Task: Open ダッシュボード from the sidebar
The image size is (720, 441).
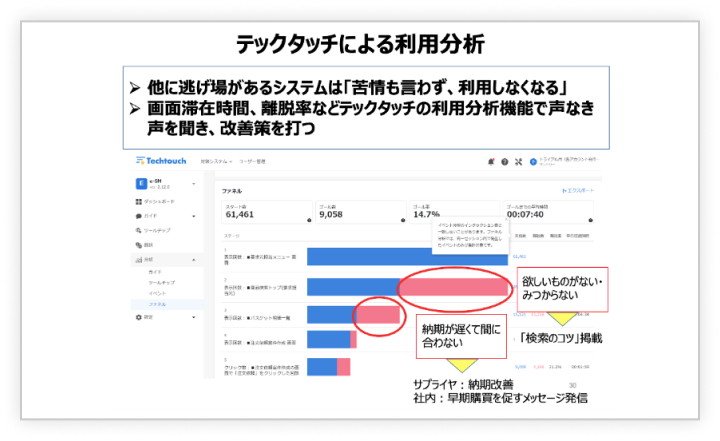Action: pyautogui.click(x=160, y=201)
